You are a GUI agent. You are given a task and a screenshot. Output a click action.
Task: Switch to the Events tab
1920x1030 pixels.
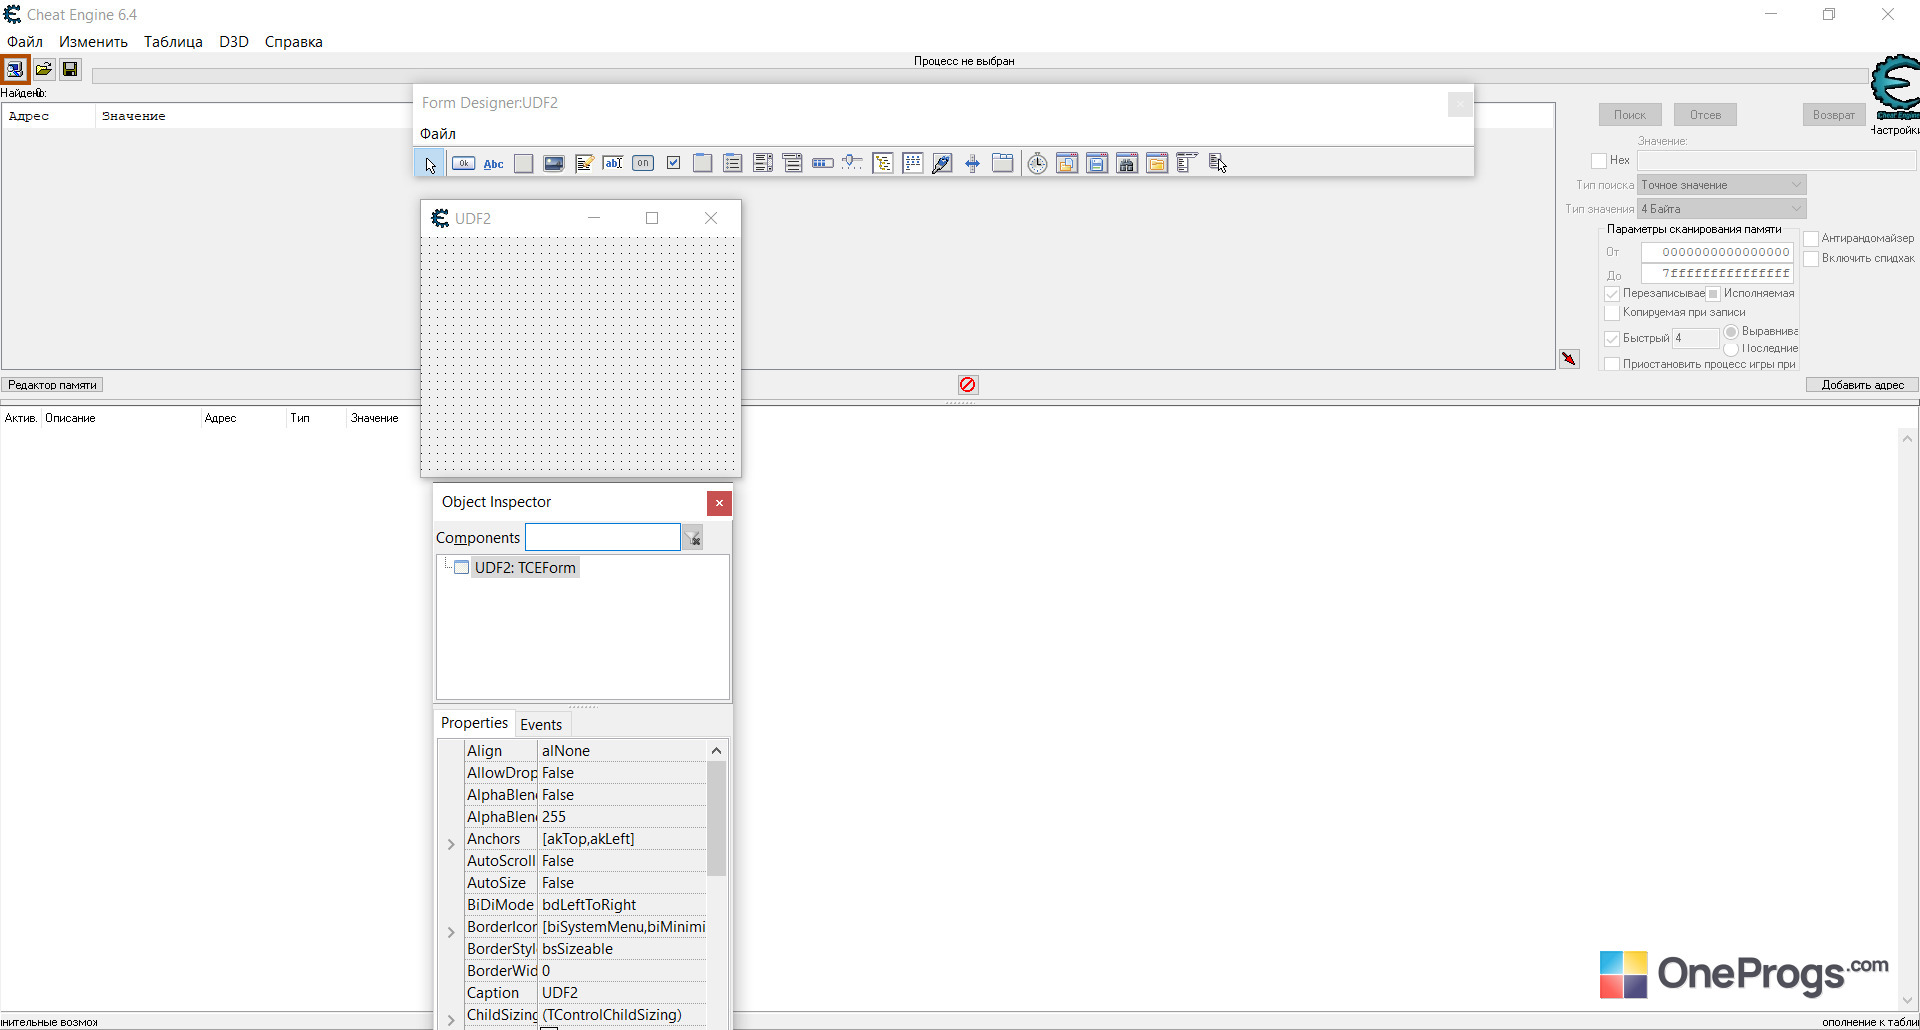point(541,725)
